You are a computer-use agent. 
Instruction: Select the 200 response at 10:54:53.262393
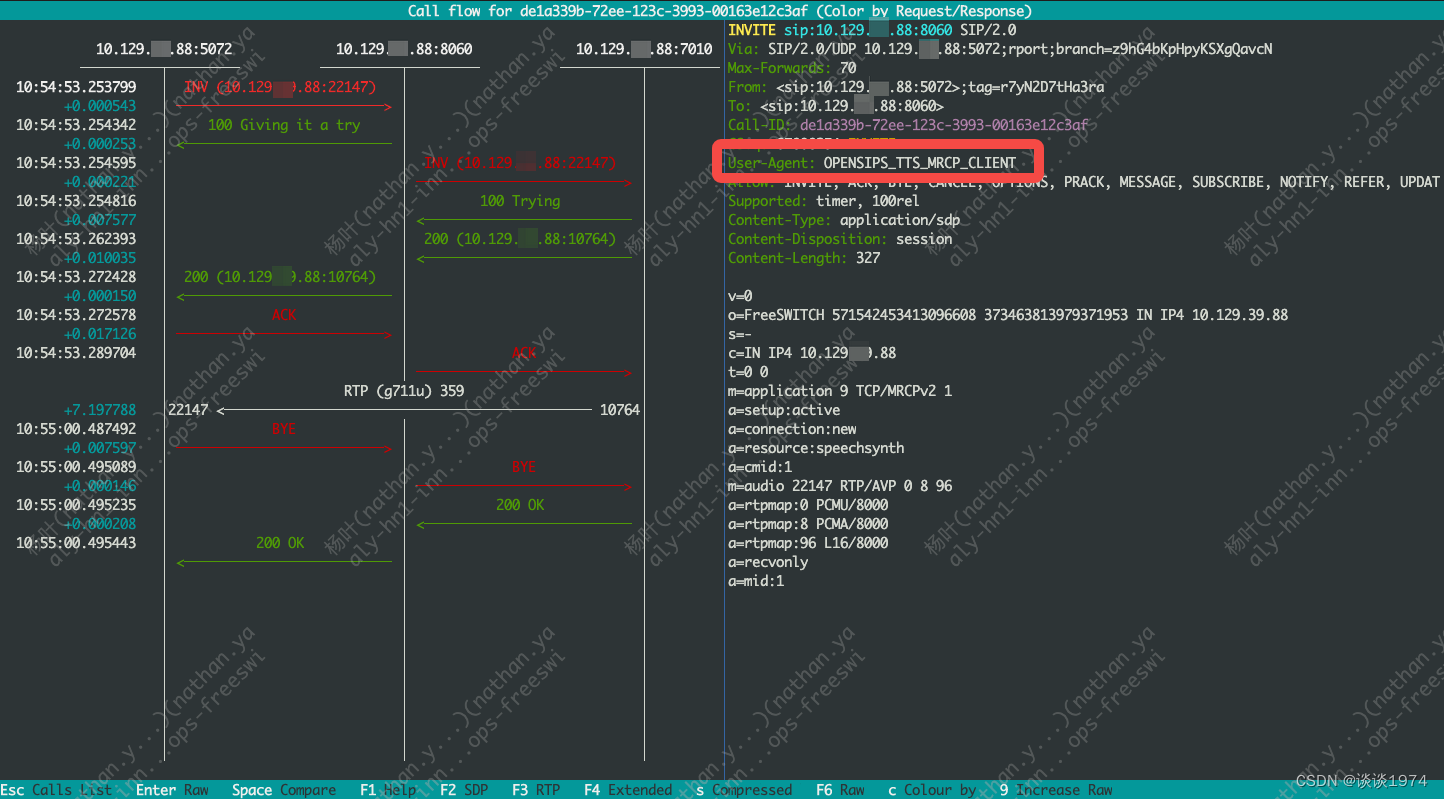pyautogui.click(x=520, y=239)
